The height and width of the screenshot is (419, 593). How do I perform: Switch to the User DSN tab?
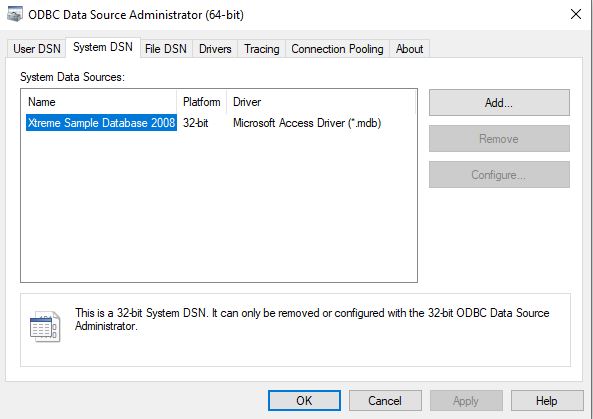coord(37,49)
